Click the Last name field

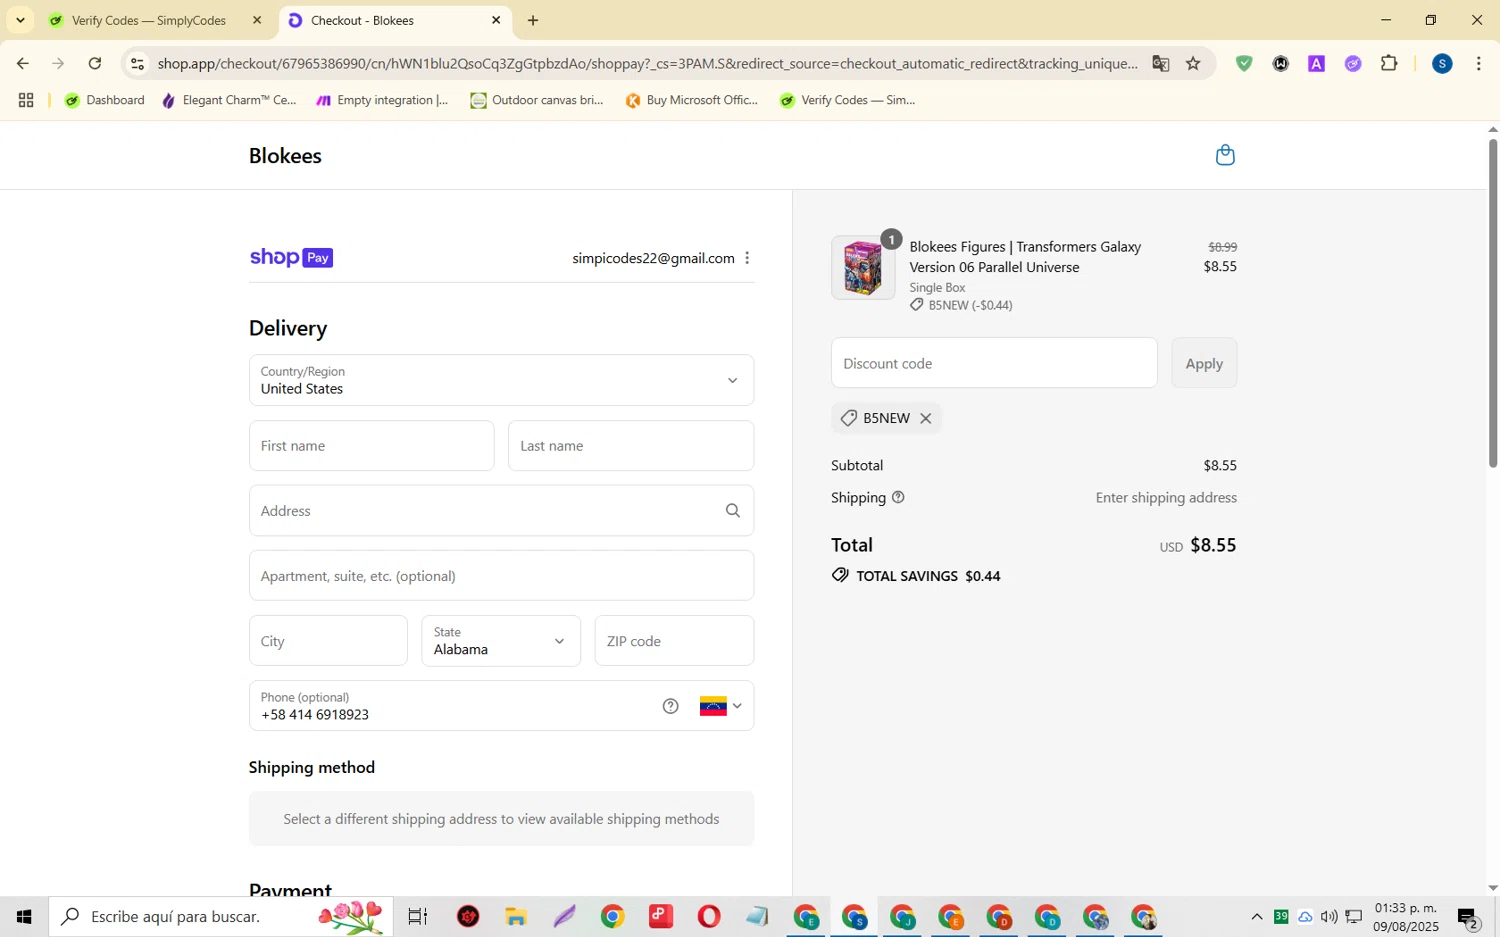pyautogui.click(x=631, y=446)
